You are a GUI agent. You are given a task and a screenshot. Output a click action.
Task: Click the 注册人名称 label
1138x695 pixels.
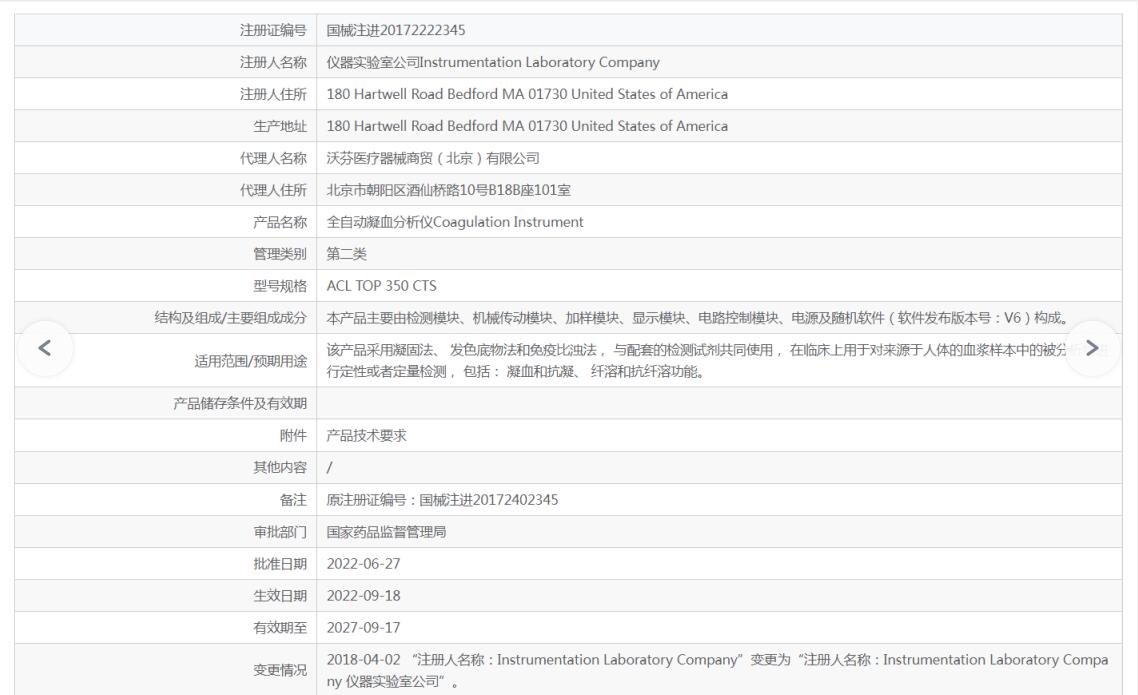coord(273,62)
